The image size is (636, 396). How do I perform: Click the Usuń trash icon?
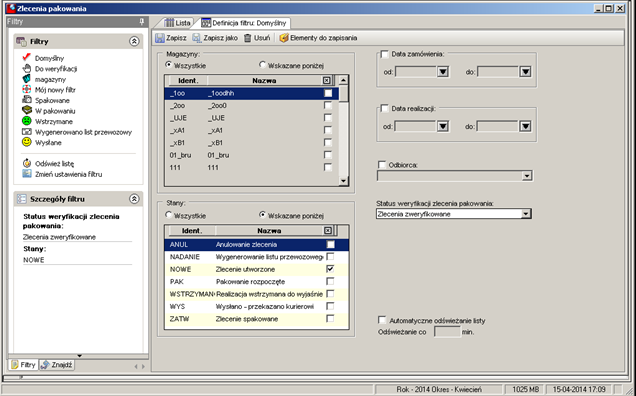click(x=247, y=38)
